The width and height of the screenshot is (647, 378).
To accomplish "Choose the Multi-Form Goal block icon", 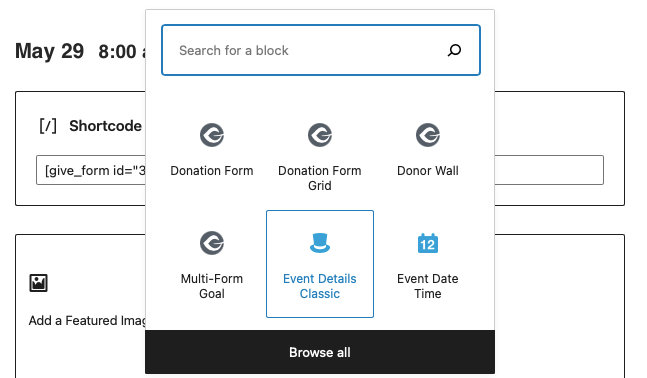I will click(x=212, y=243).
